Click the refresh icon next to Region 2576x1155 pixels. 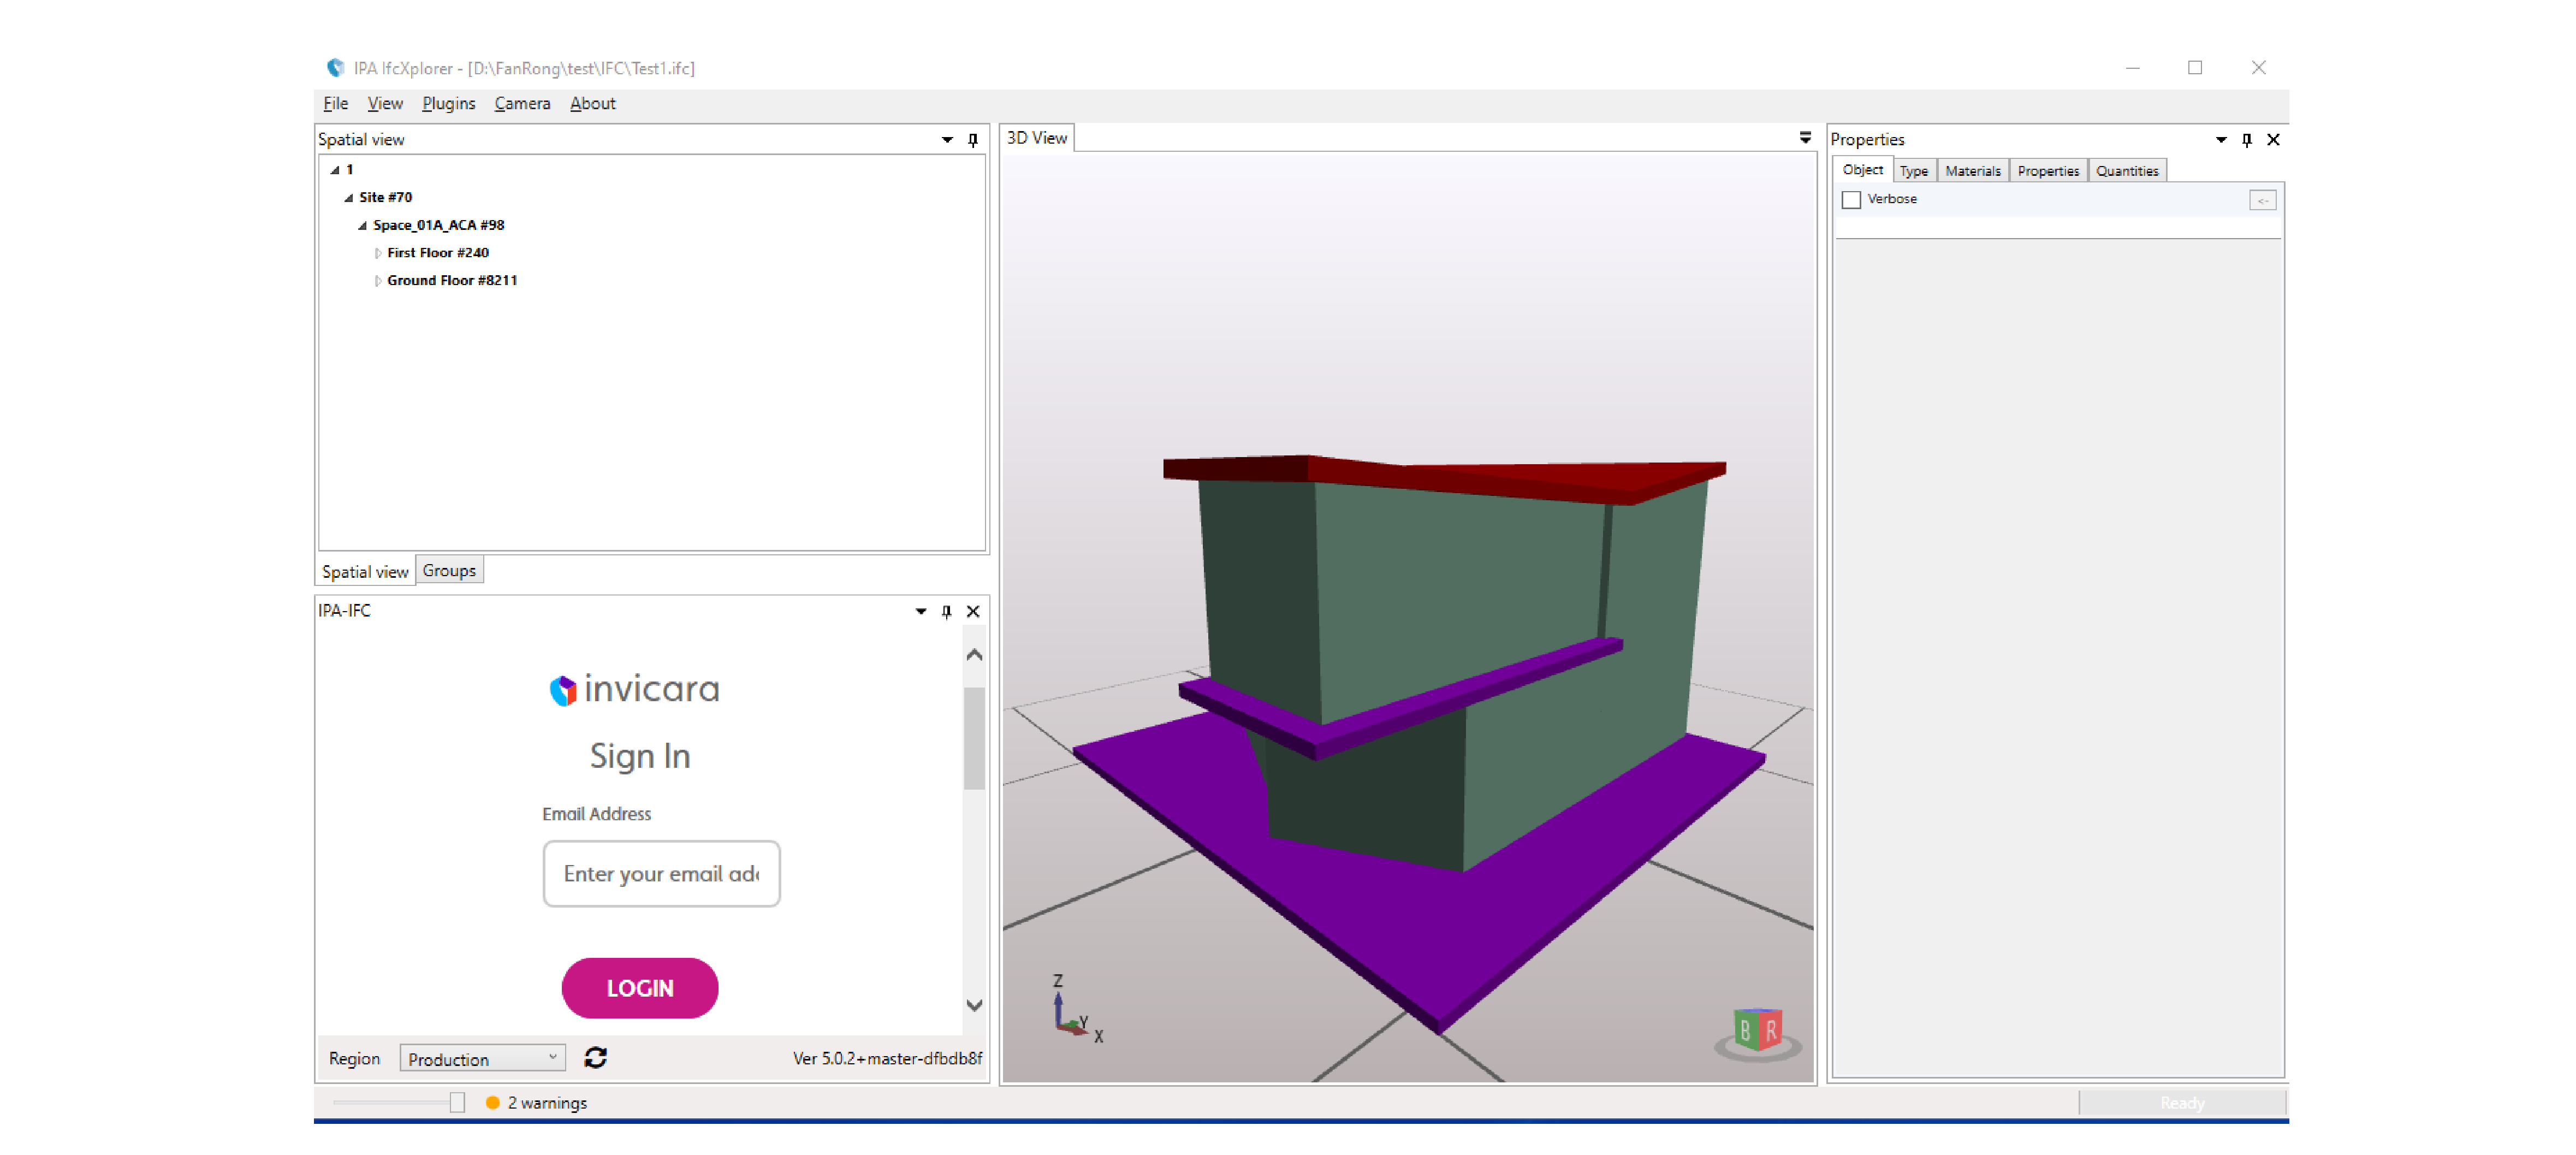click(595, 1057)
